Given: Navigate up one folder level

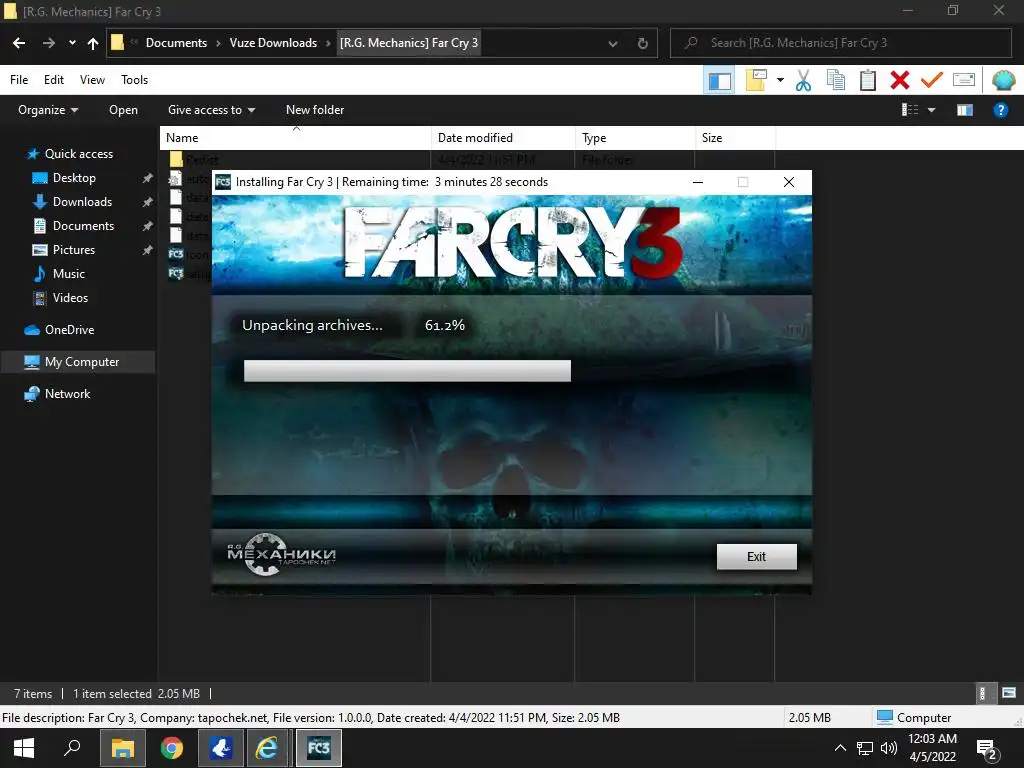Looking at the screenshot, I should pos(93,43).
